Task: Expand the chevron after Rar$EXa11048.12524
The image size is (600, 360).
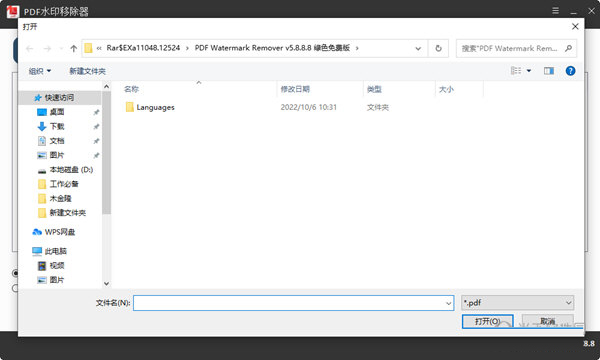Action: [x=187, y=48]
